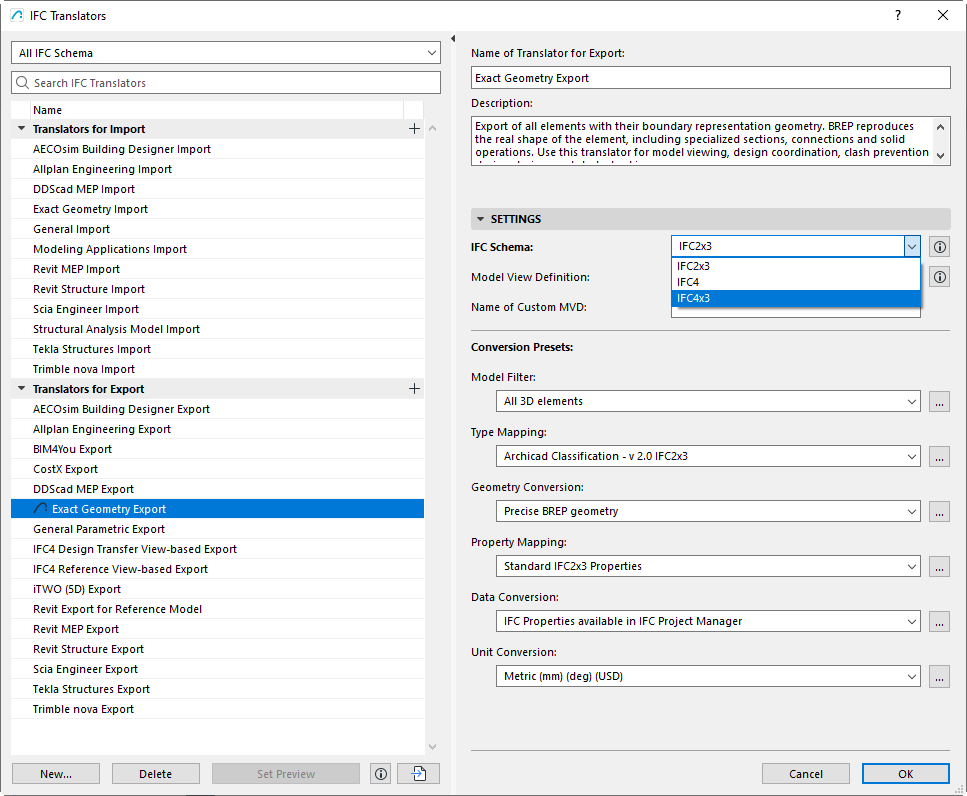Image resolution: width=967 pixels, height=796 pixels.
Task: Select Structural Analysis Model Import
Action: click(x=218, y=329)
